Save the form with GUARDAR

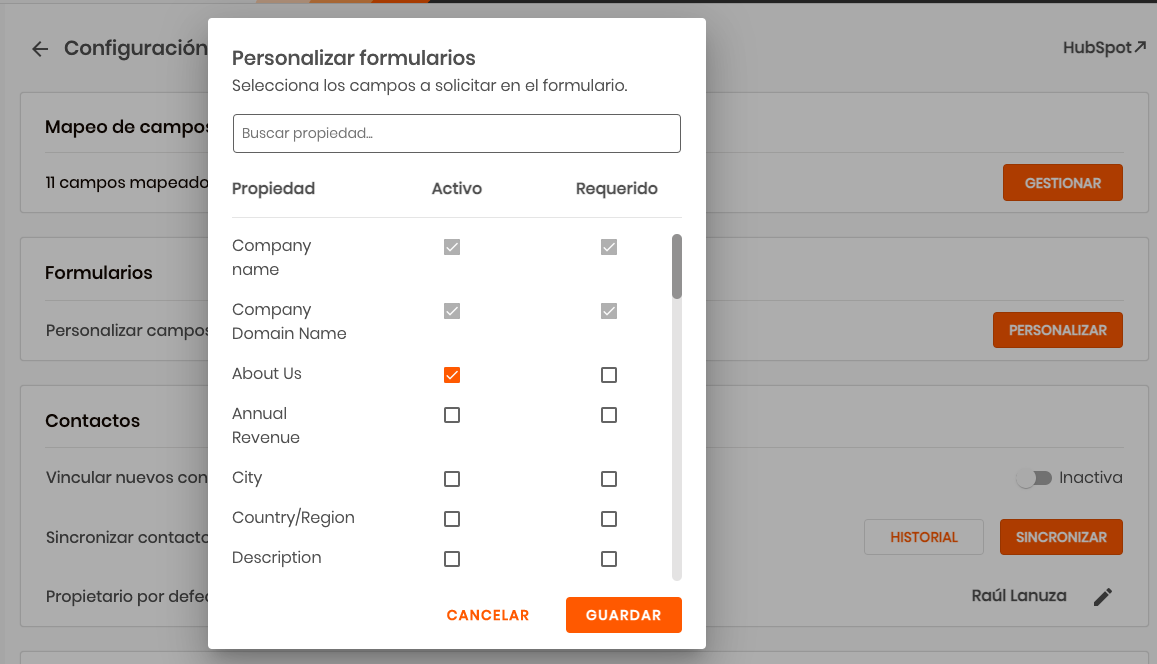tap(624, 615)
